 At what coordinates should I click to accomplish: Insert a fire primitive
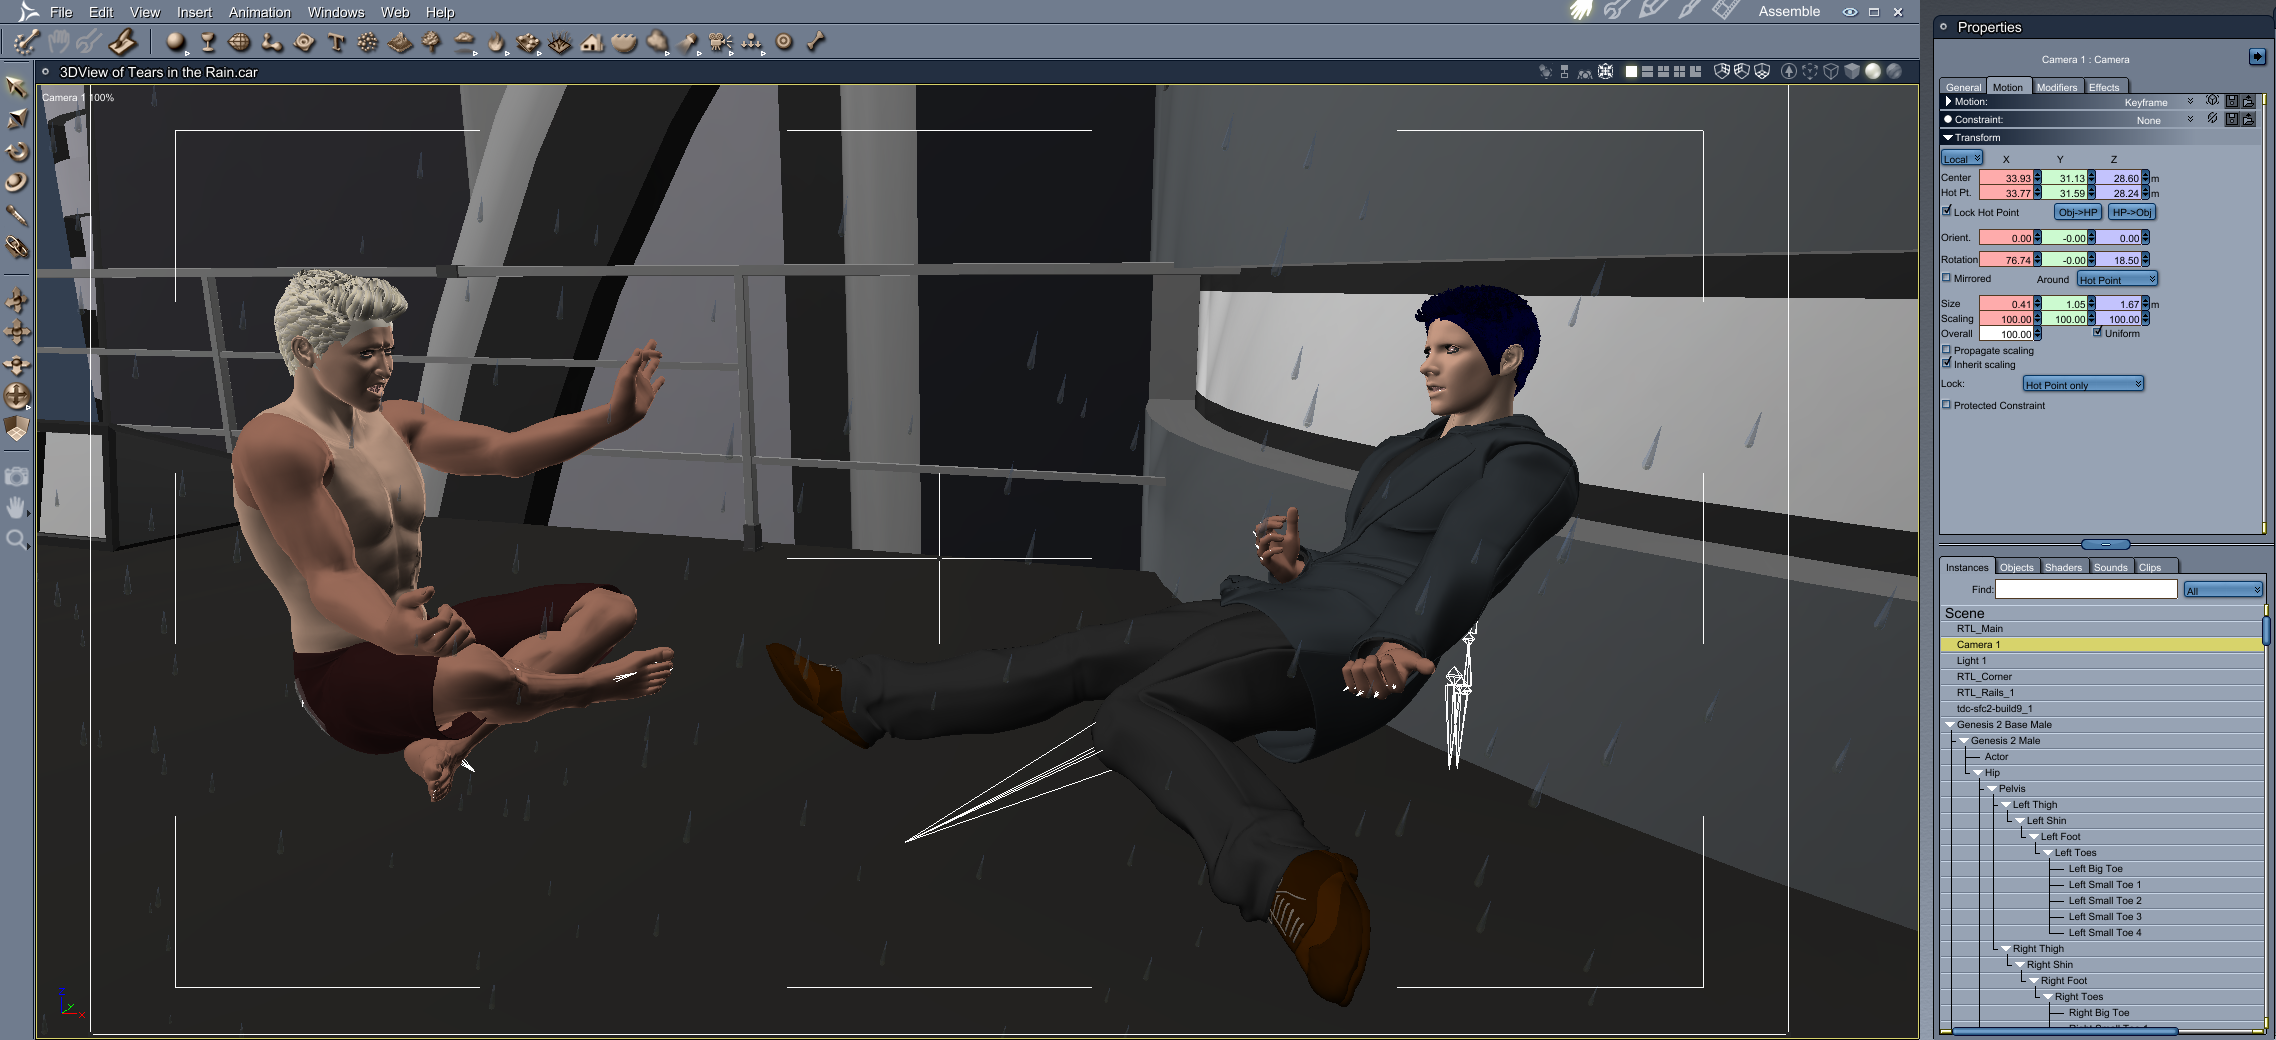coord(496,42)
